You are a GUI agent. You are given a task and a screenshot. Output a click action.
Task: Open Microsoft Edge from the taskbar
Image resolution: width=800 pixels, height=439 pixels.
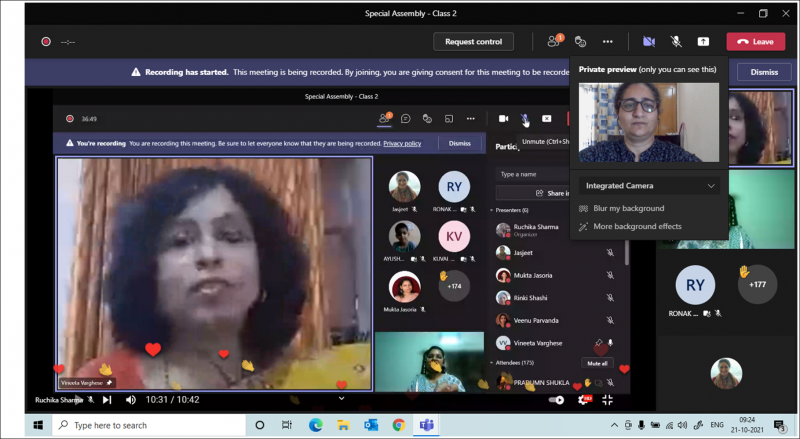(x=315, y=425)
